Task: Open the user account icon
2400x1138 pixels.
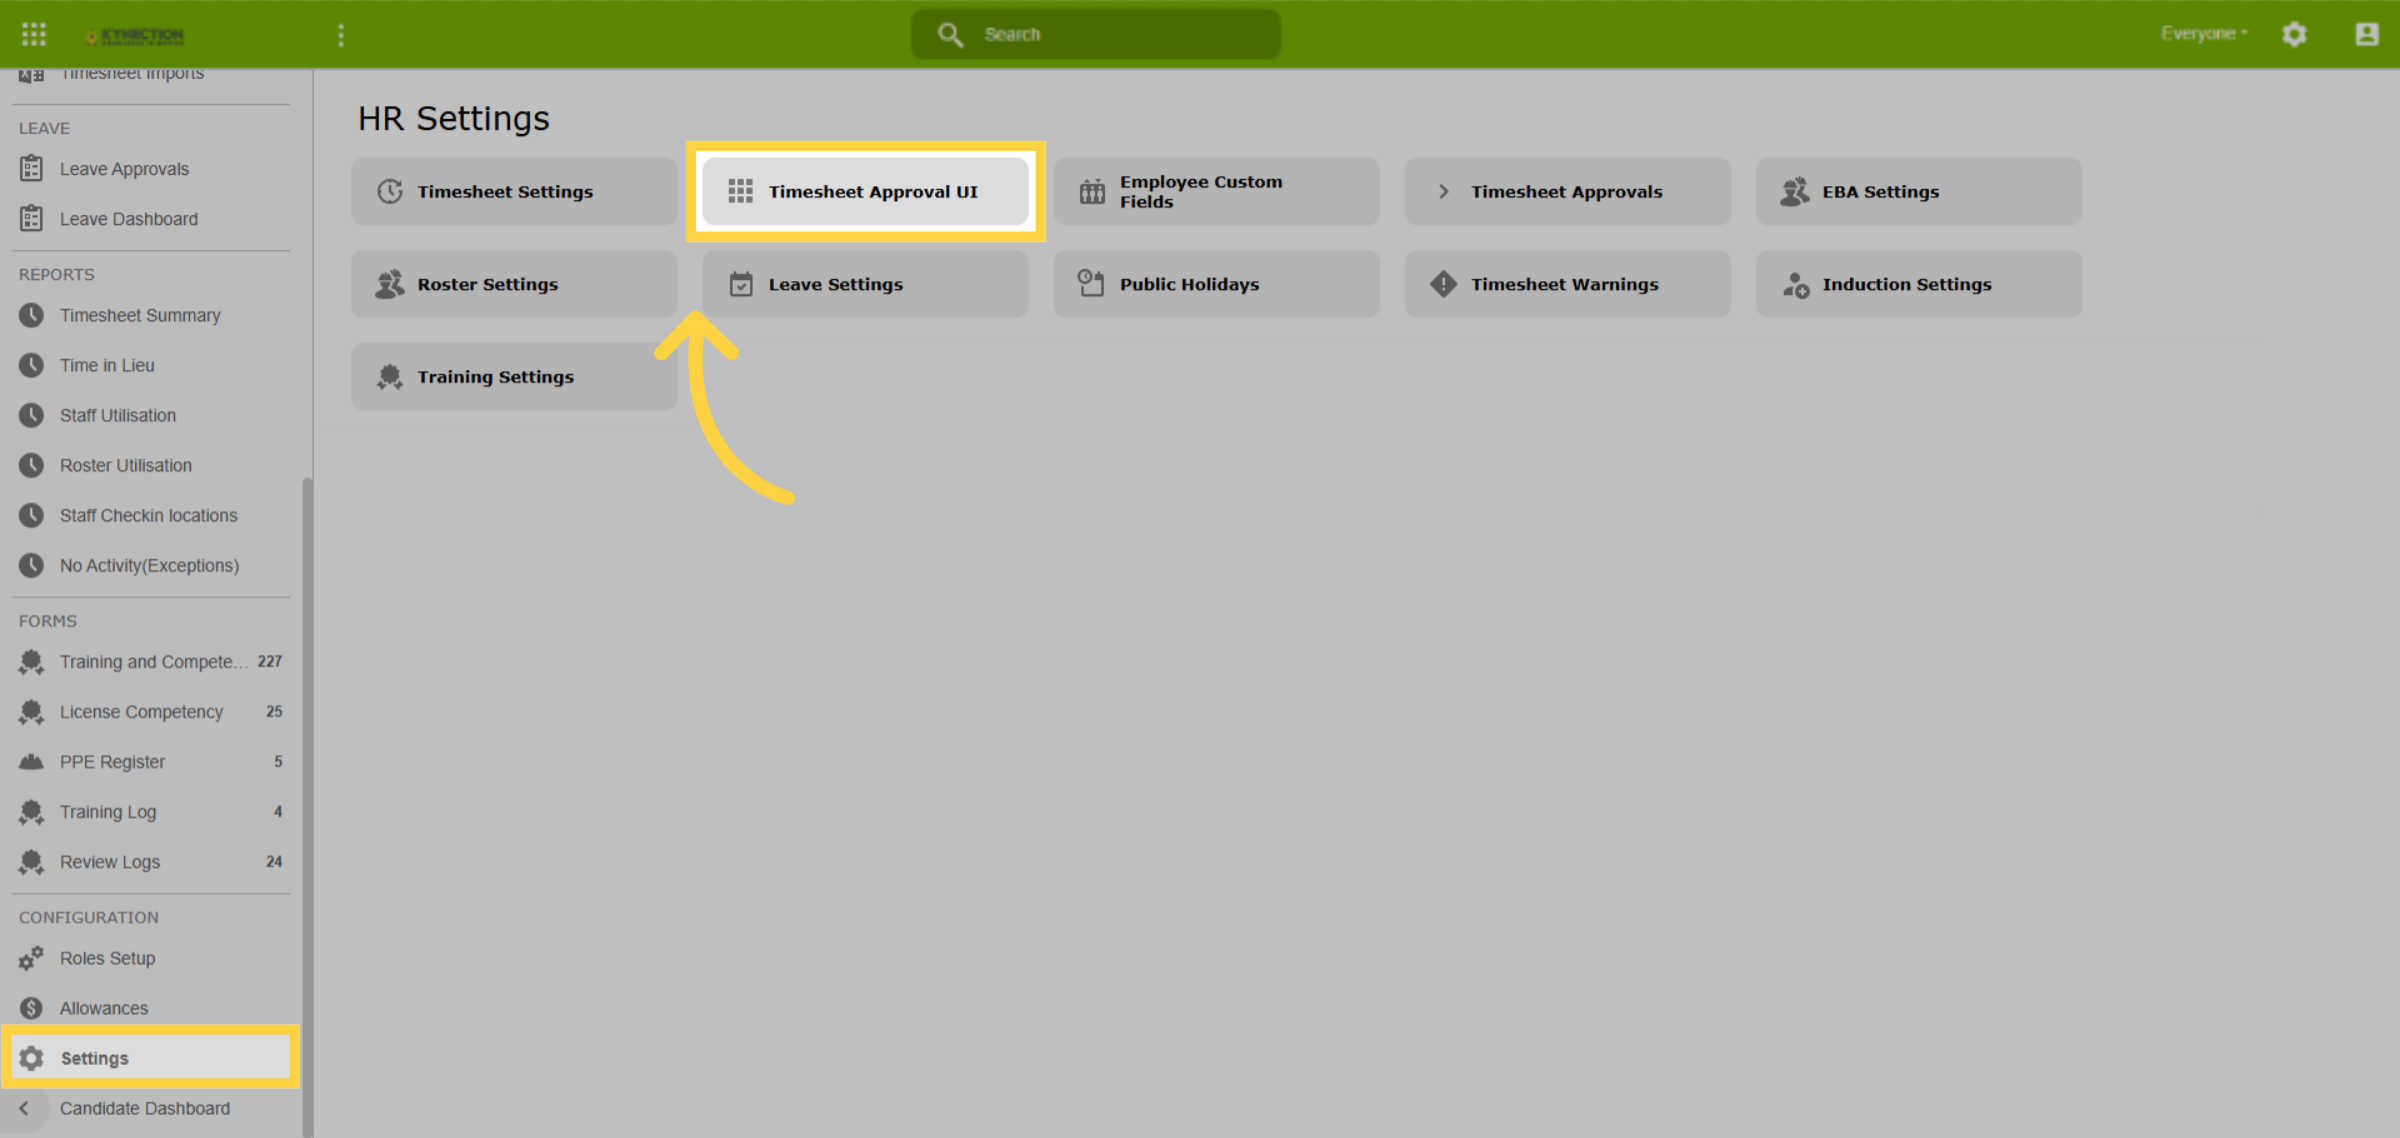Action: pos(2367,34)
